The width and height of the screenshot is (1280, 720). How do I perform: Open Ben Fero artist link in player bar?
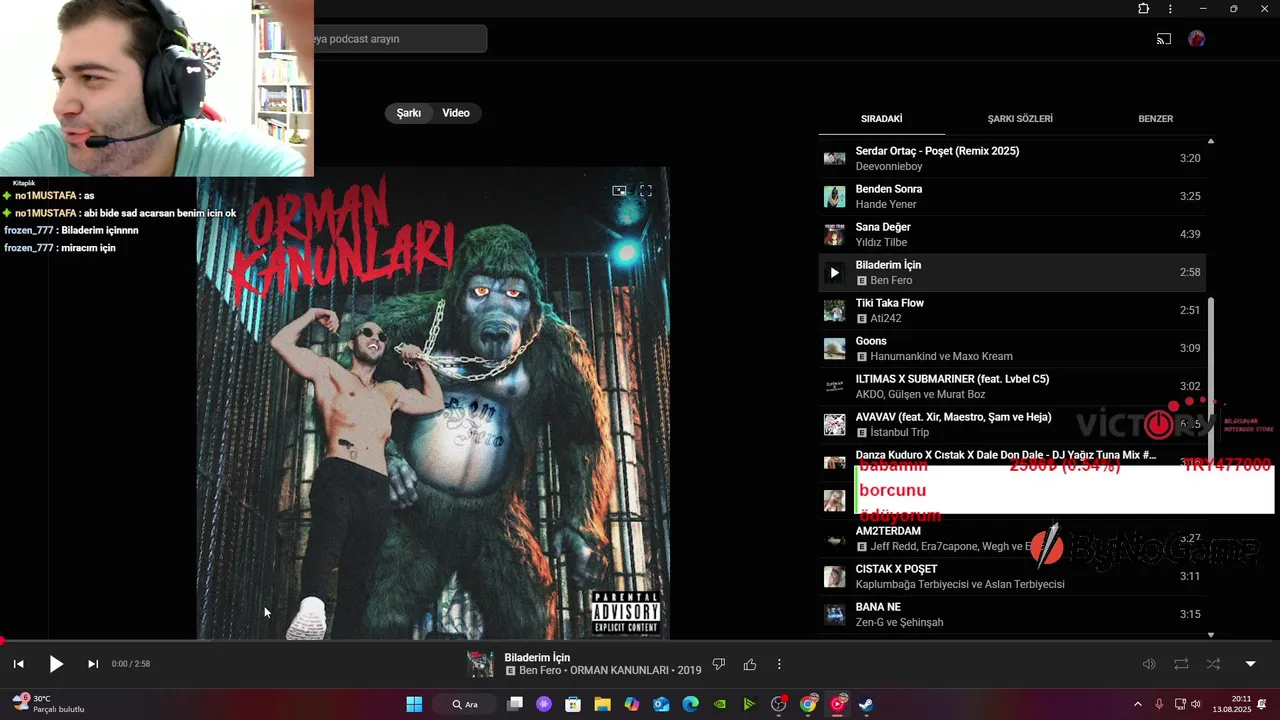pyautogui.click(x=542, y=670)
